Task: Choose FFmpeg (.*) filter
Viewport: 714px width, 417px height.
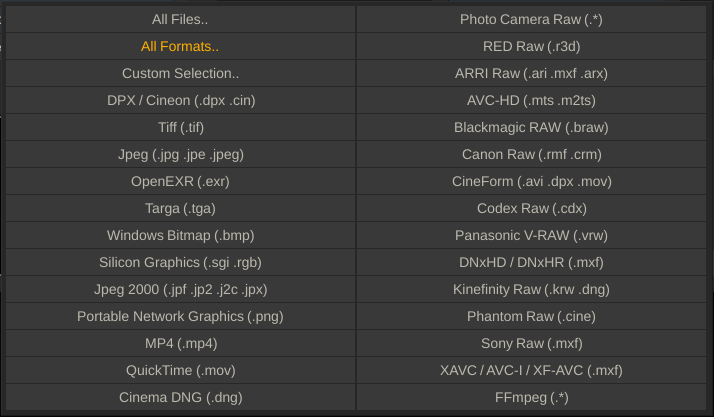Action: tap(531, 397)
